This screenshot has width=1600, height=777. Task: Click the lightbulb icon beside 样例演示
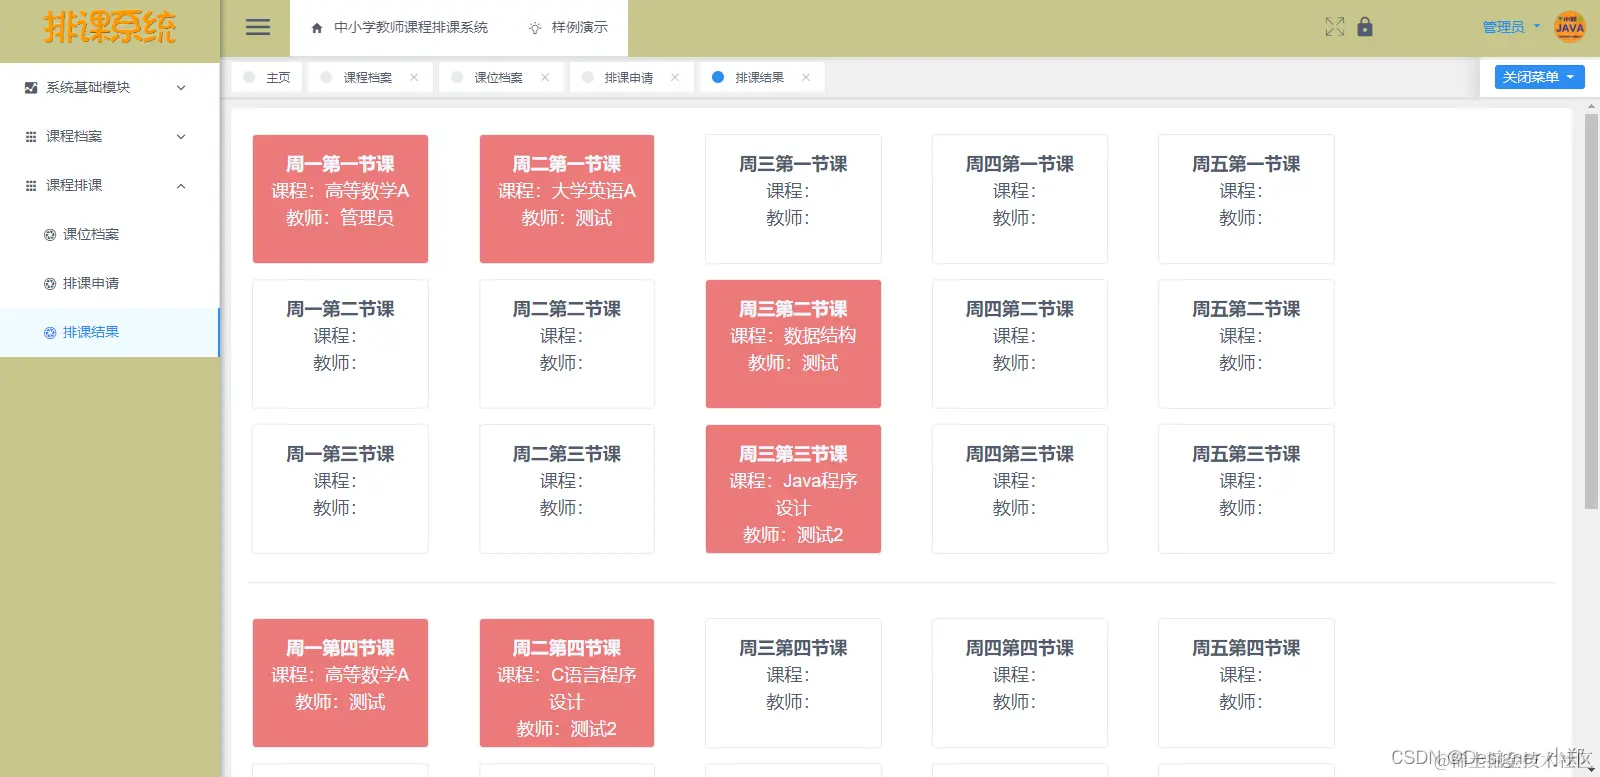pos(535,28)
